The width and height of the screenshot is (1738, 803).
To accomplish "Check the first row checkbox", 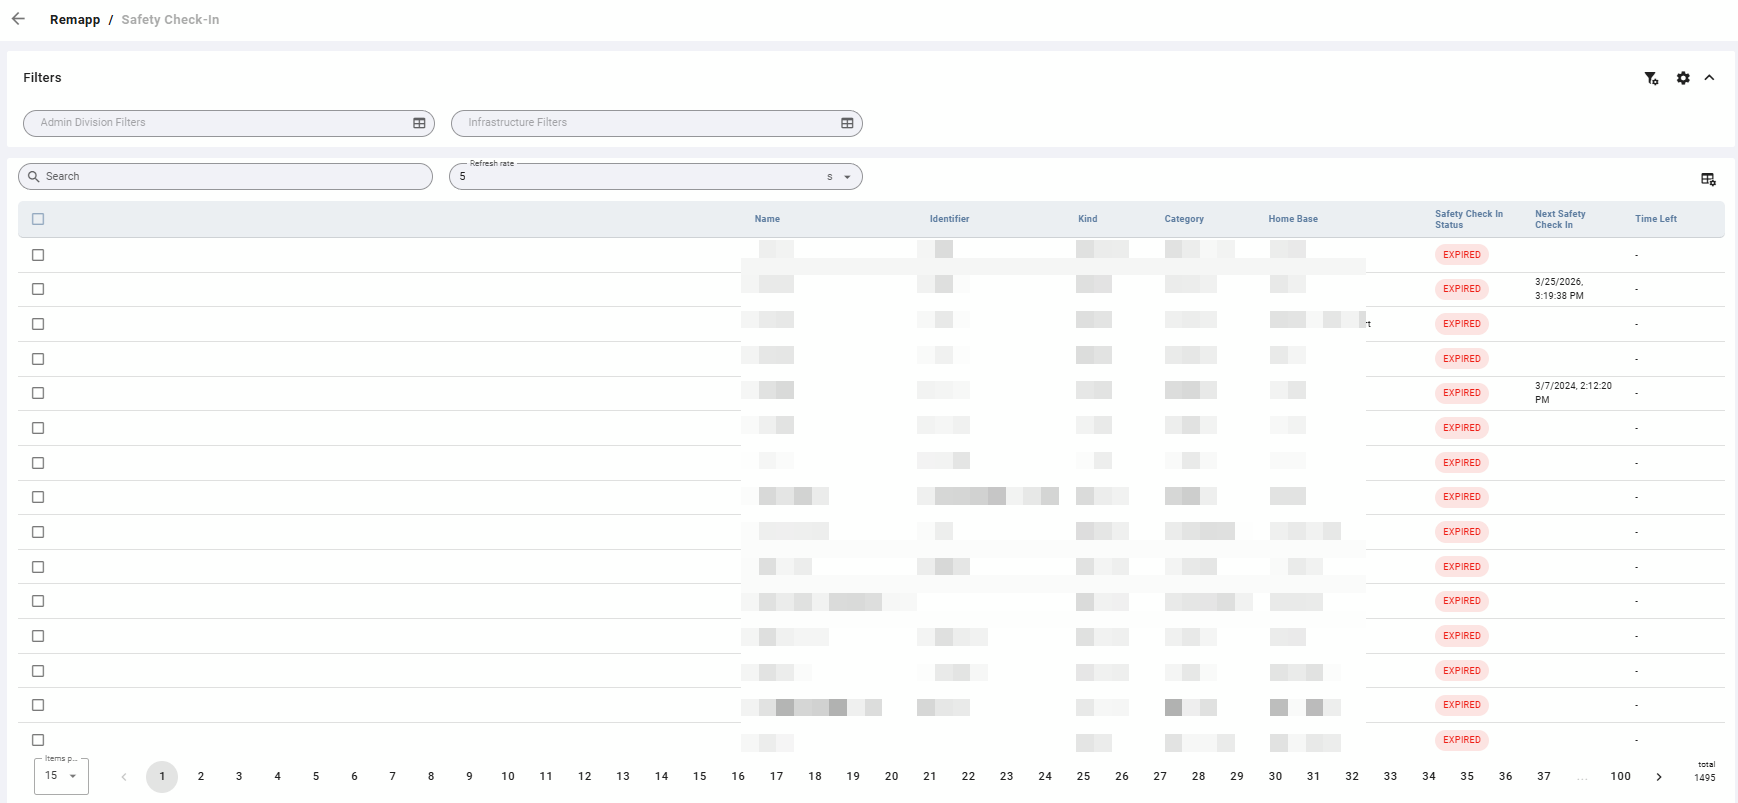I will click(x=38, y=255).
